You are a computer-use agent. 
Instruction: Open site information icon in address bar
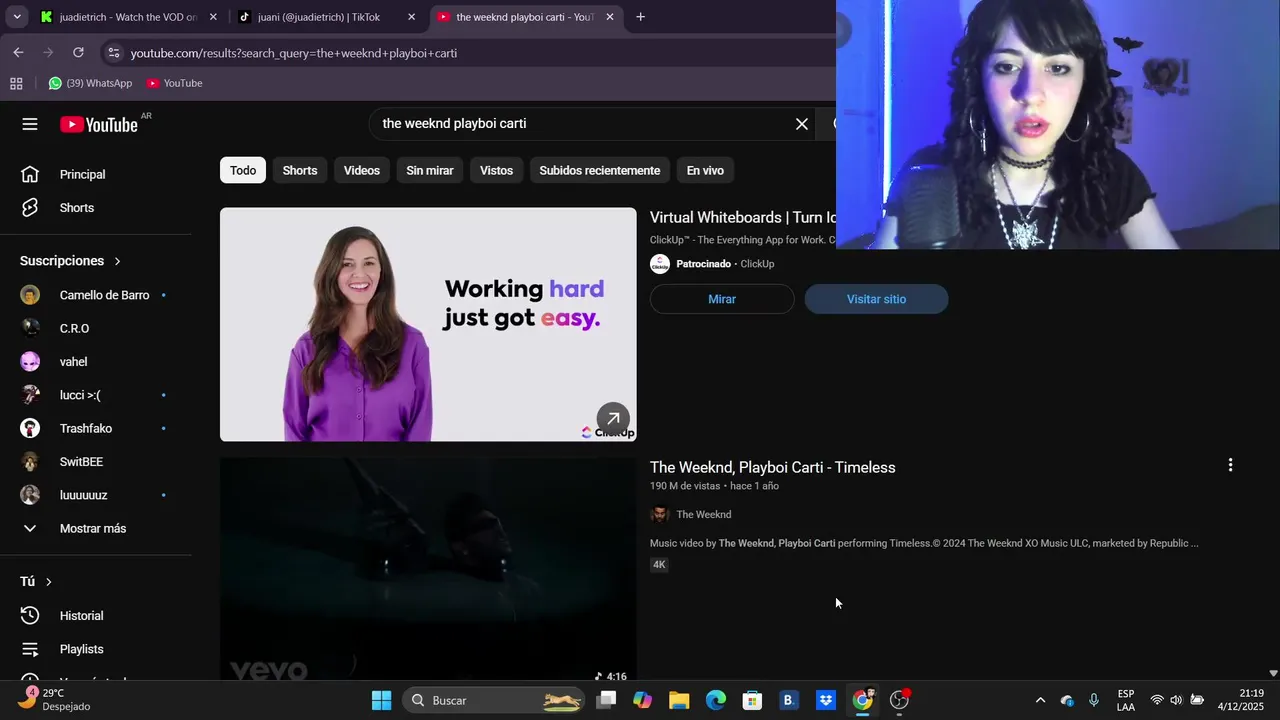coord(113,53)
